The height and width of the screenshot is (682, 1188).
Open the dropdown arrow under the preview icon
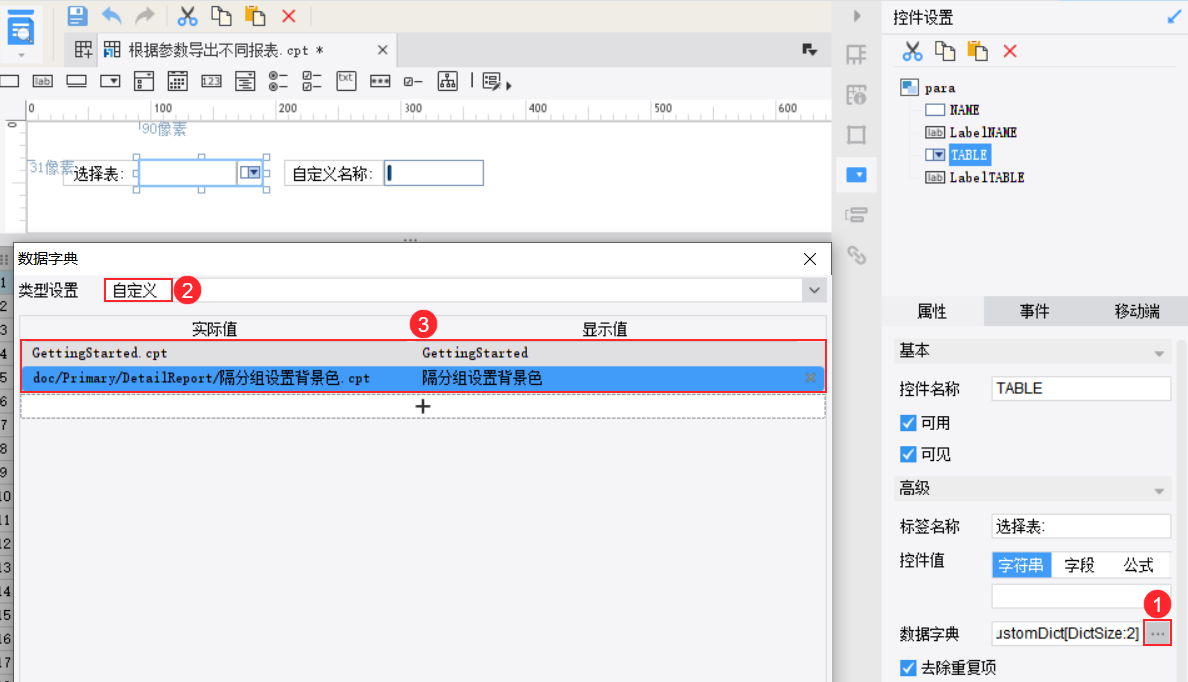click(x=20, y=55)
